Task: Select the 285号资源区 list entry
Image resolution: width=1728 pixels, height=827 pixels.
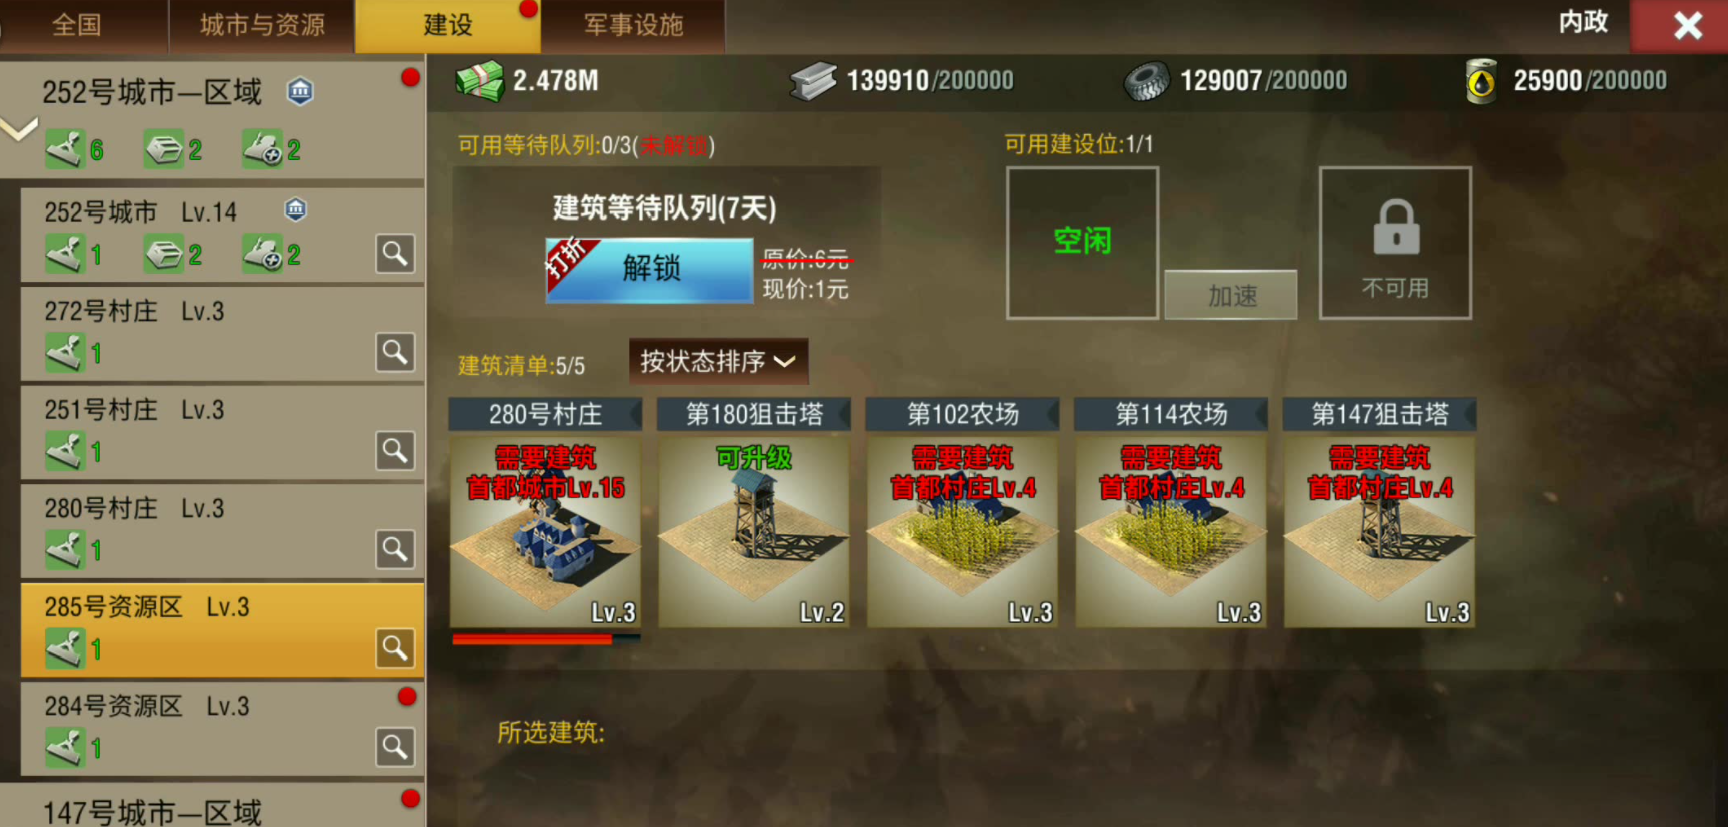Action: click(x=222, y=630)
